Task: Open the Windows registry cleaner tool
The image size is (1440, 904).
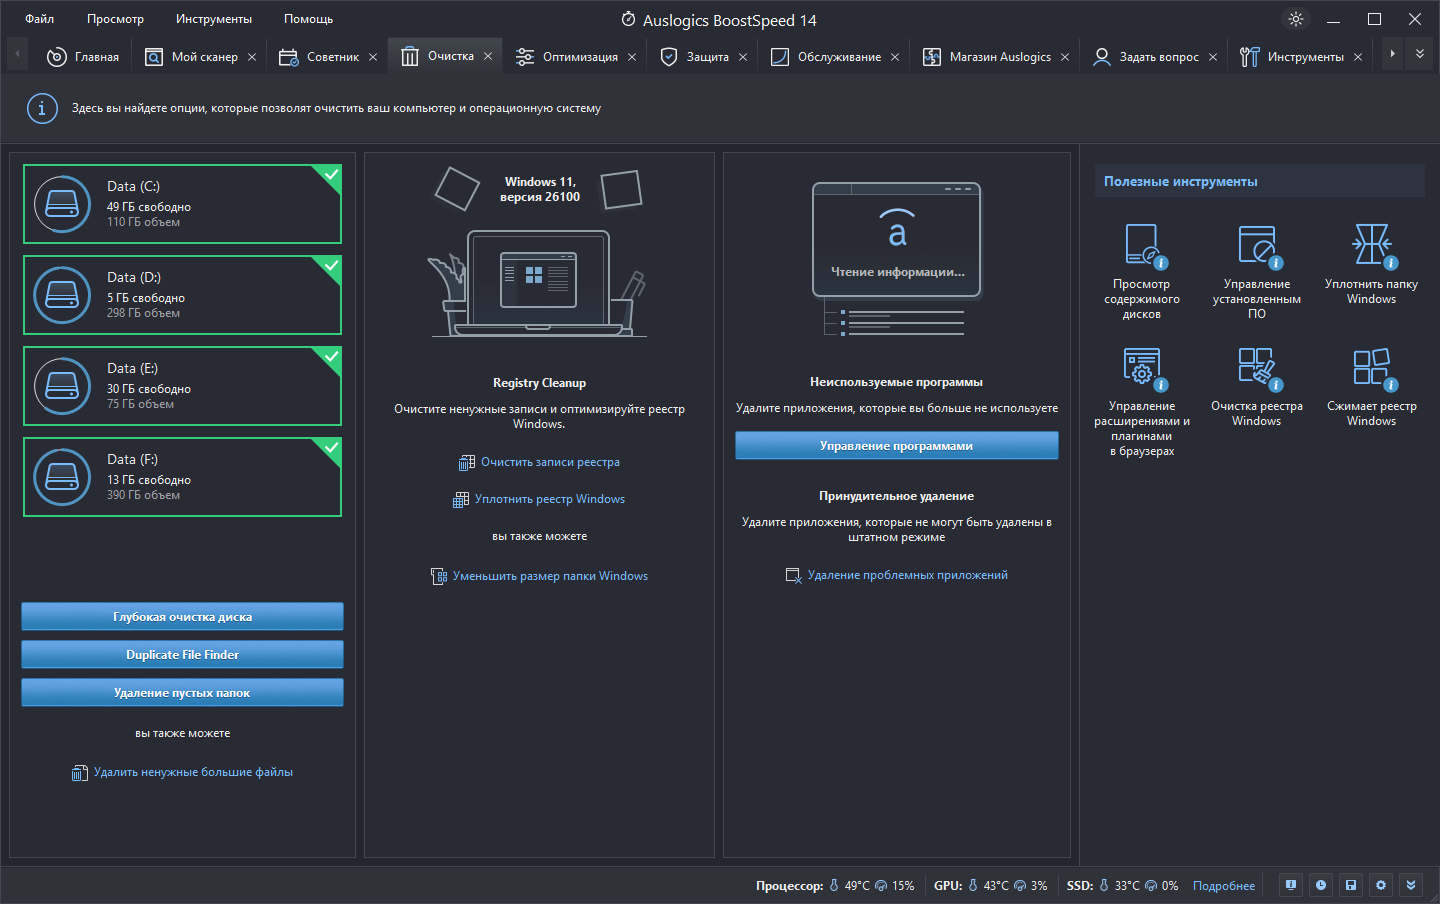Action: 1256,368
